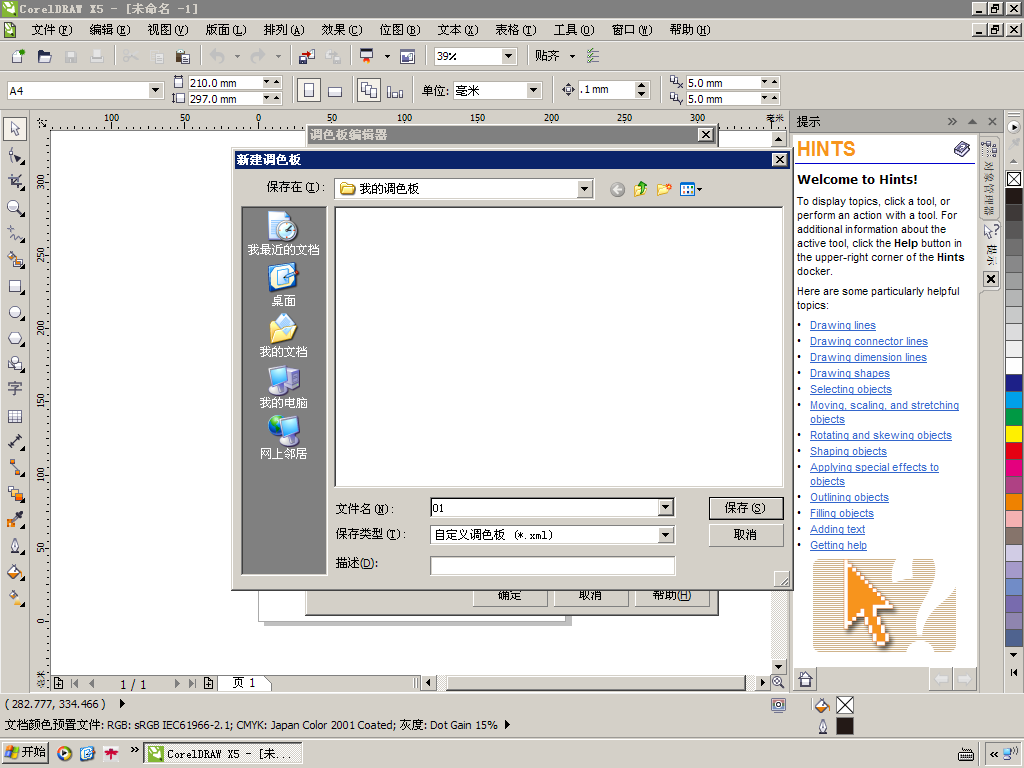Viewport: 1024px width, 768px height.
Task: Expand the 保存在 folder dropdown
Action: (x=584, y=189)
